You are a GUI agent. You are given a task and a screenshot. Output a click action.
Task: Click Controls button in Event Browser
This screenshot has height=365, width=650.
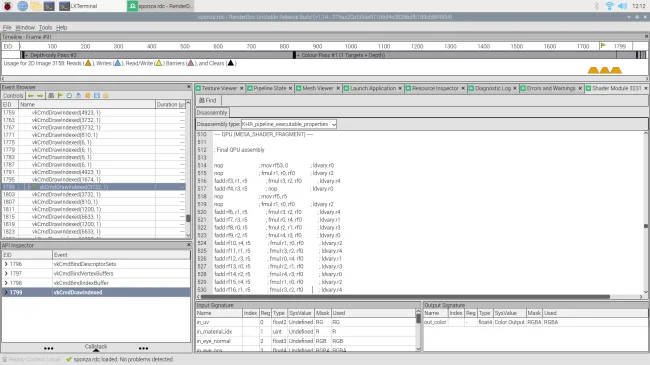click(x=13, y=95)
